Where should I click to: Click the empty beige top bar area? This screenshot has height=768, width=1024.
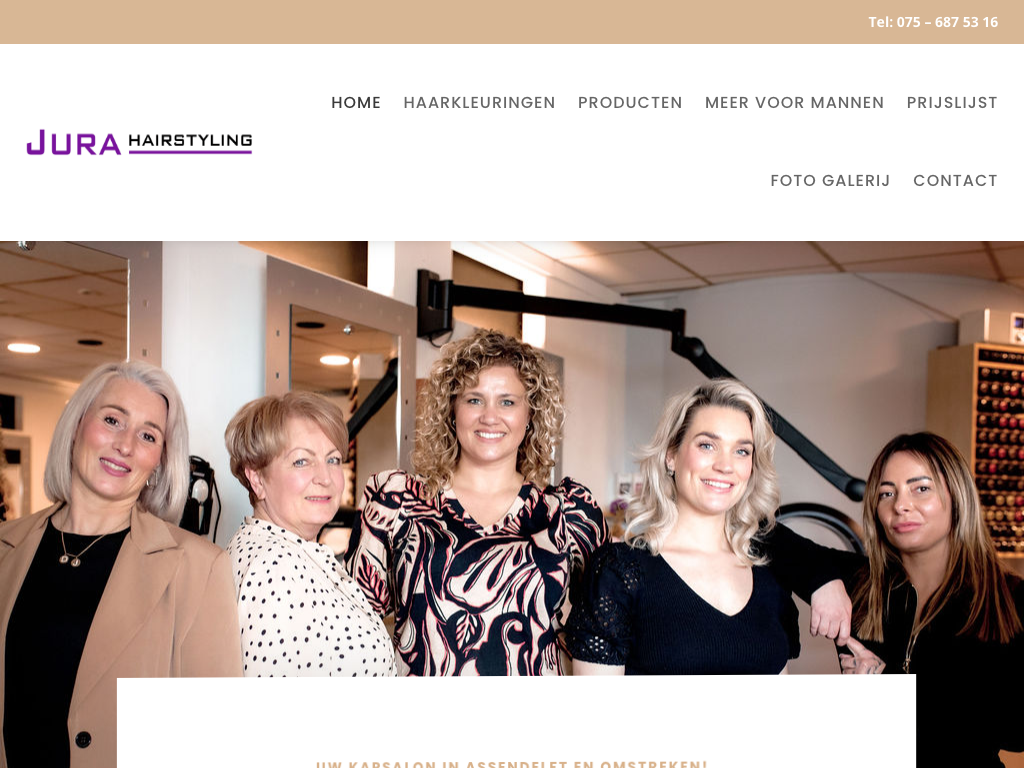click(x=431, y=22)
